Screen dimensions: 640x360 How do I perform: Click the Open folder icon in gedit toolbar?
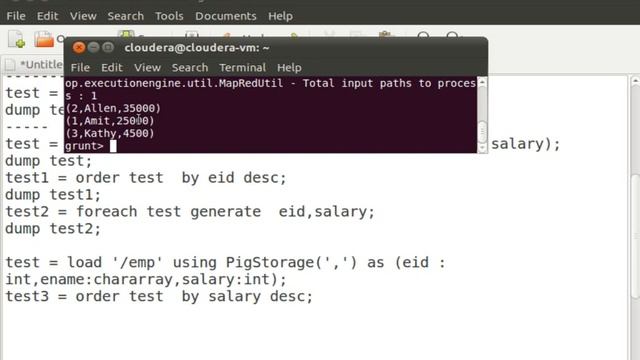(44, 40)
